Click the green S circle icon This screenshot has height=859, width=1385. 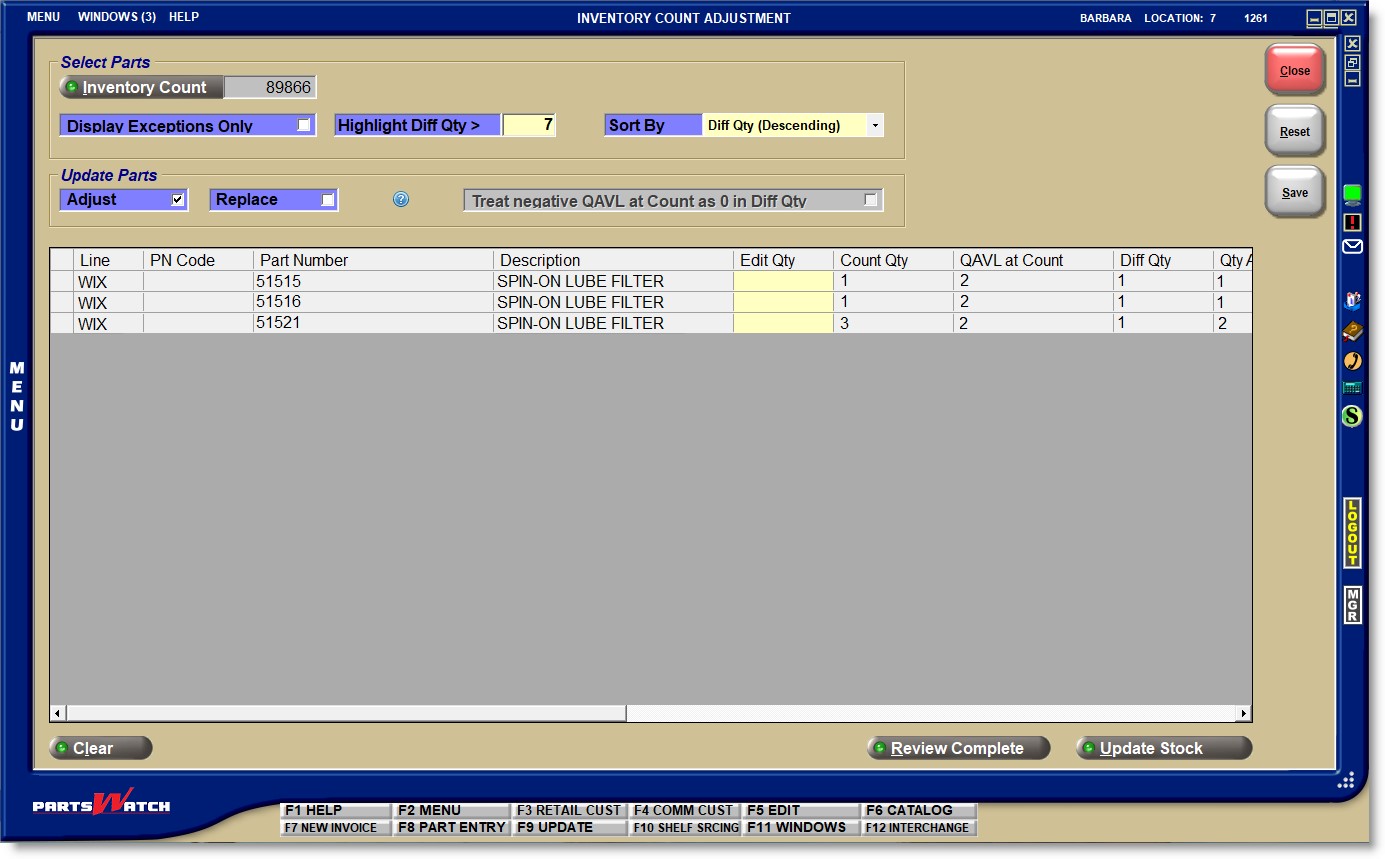pyautogui.click(x=1352, y=415)
